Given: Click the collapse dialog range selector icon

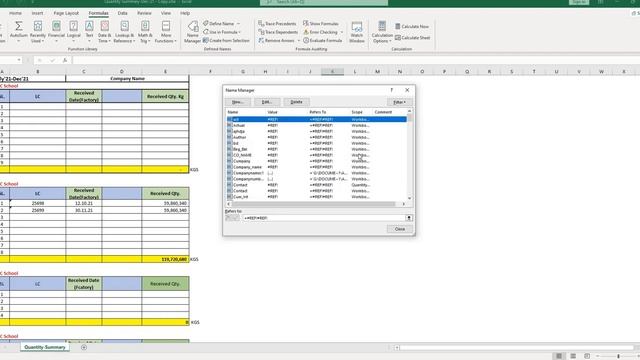Looking at the screenshot, I should 409,218.
